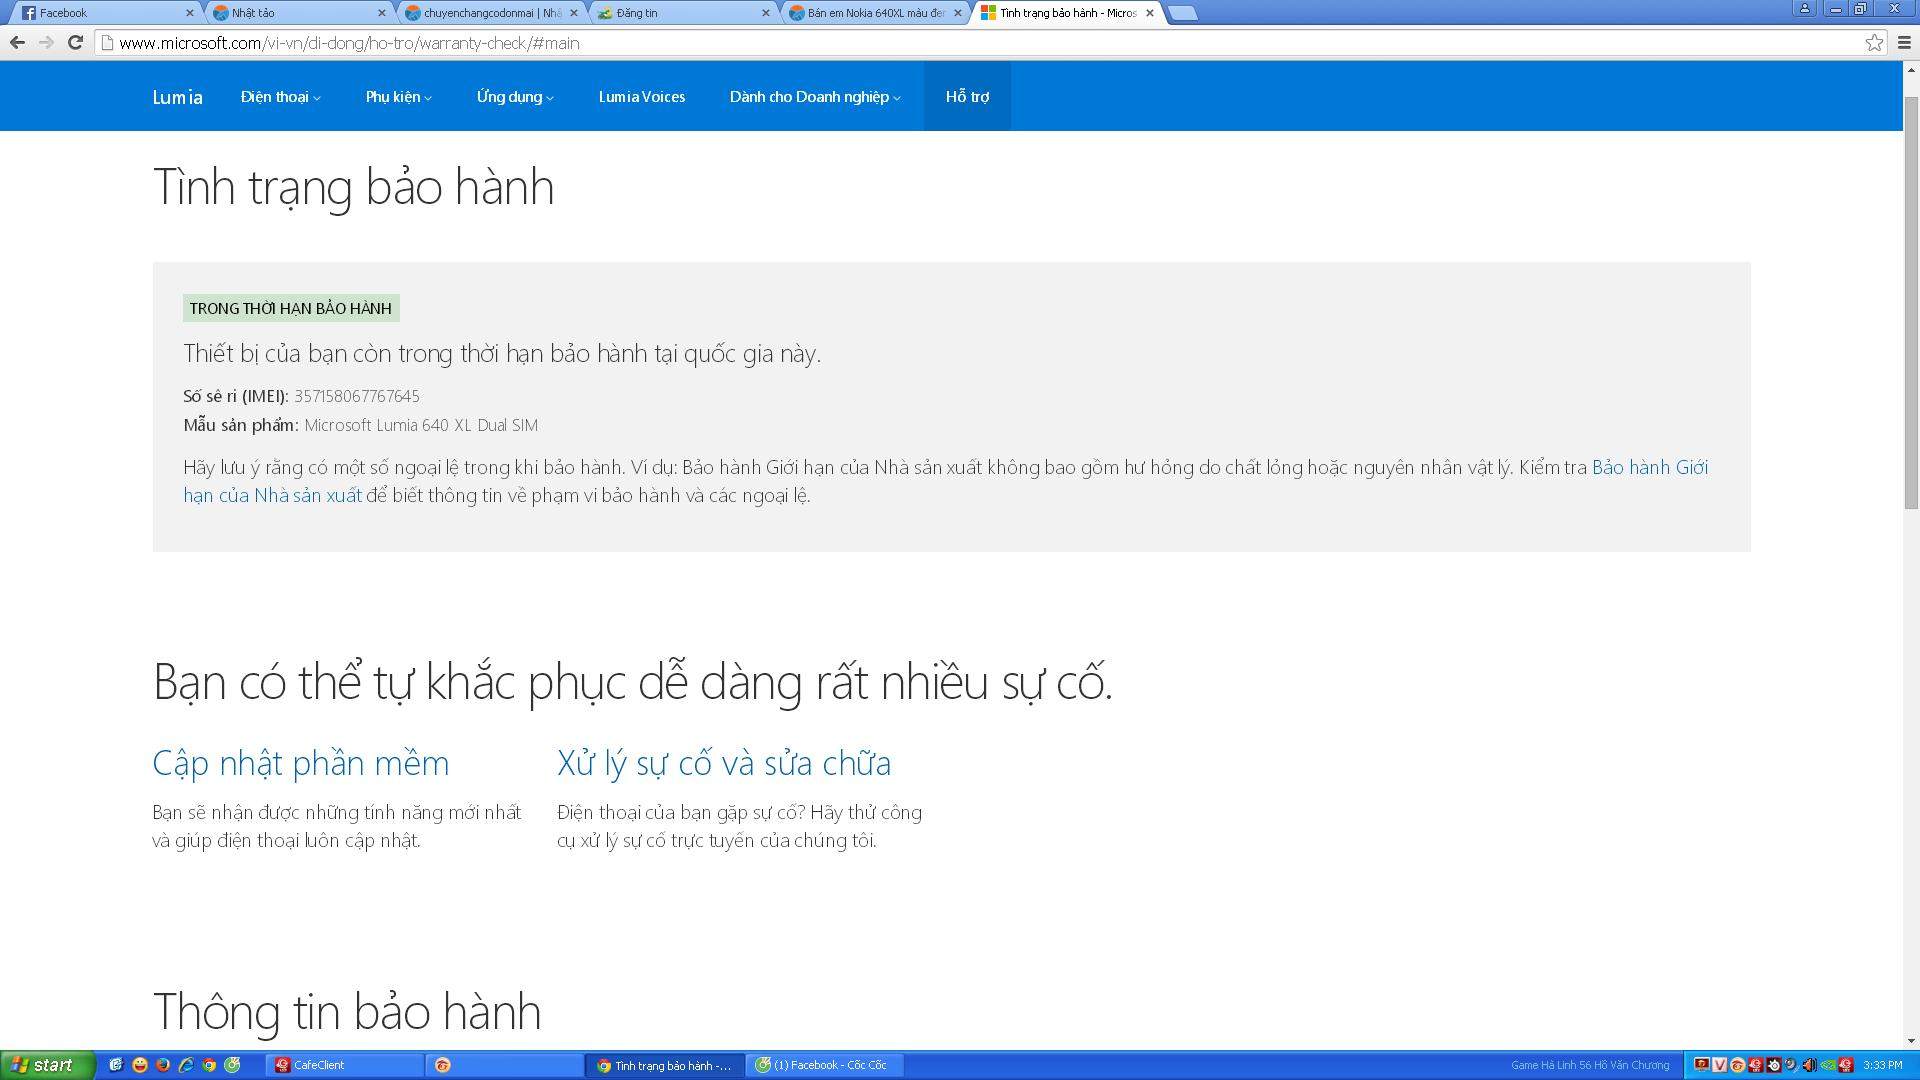Click the scrollbar up arrow
Viewport: 1920px width, 1080px height.
[x=1911, y=69]
